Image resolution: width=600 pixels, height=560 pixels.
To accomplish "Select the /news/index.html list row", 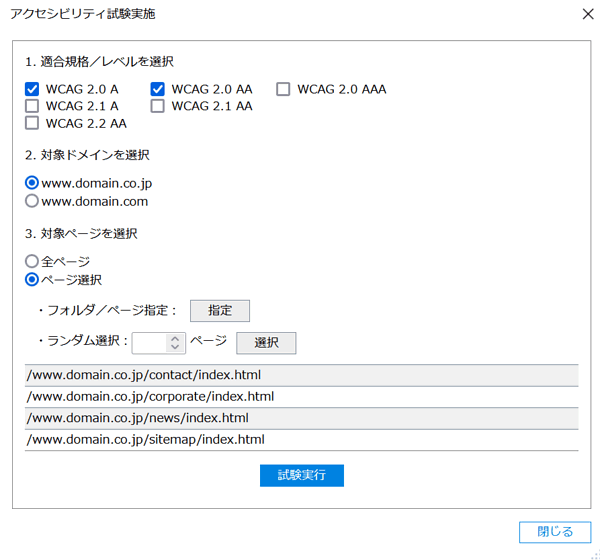I will coord(302,418).
